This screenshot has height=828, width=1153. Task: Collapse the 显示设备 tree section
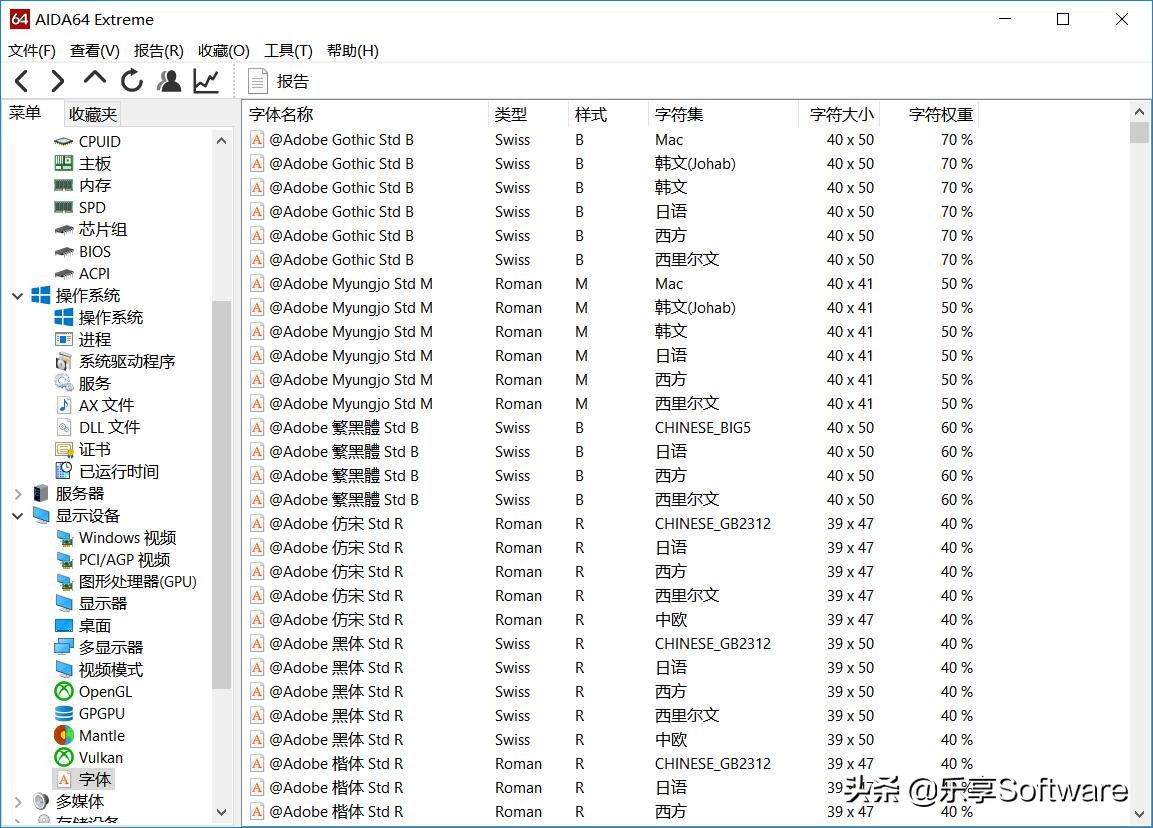coord(17,516)
